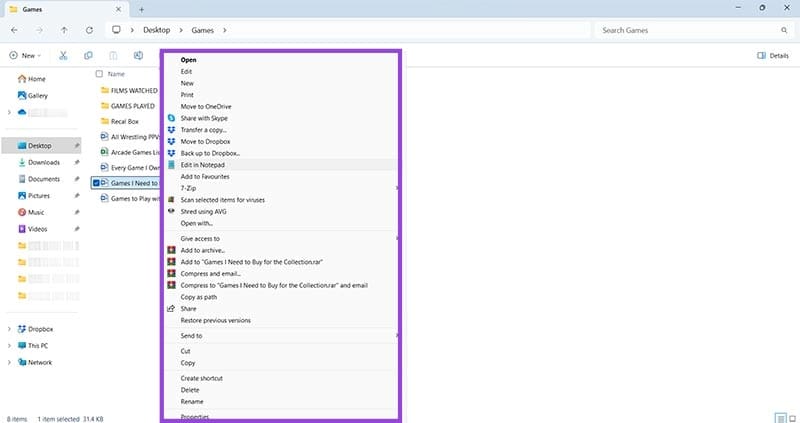The height and width of the screenshot is (423, 800).
Task: Click the Paste toolbar icon
Action: [x=113, y=56]
